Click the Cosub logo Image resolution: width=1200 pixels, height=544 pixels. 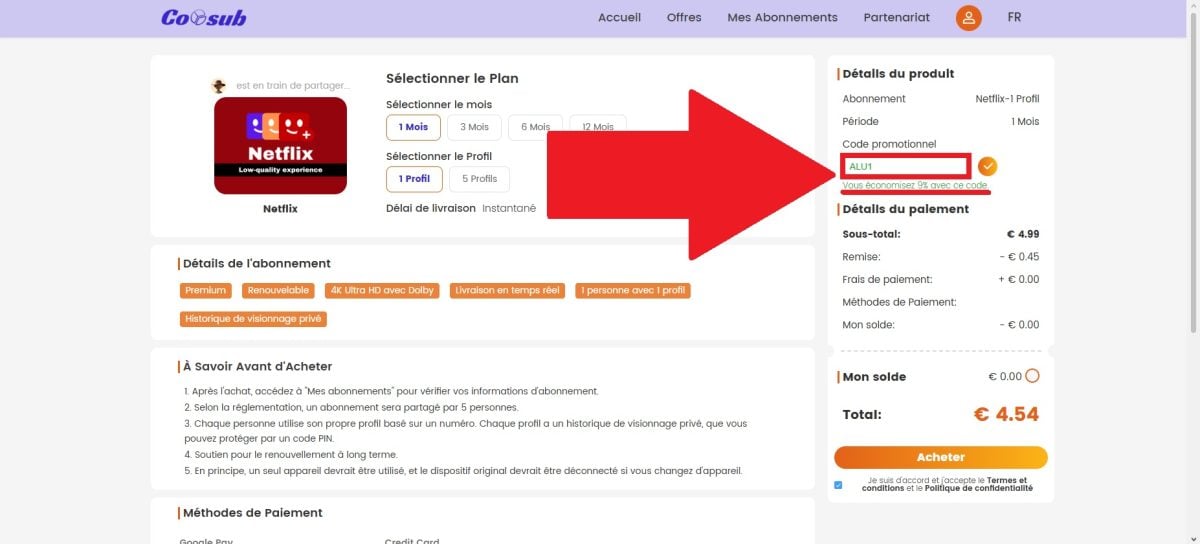click(x=203, y=17)
